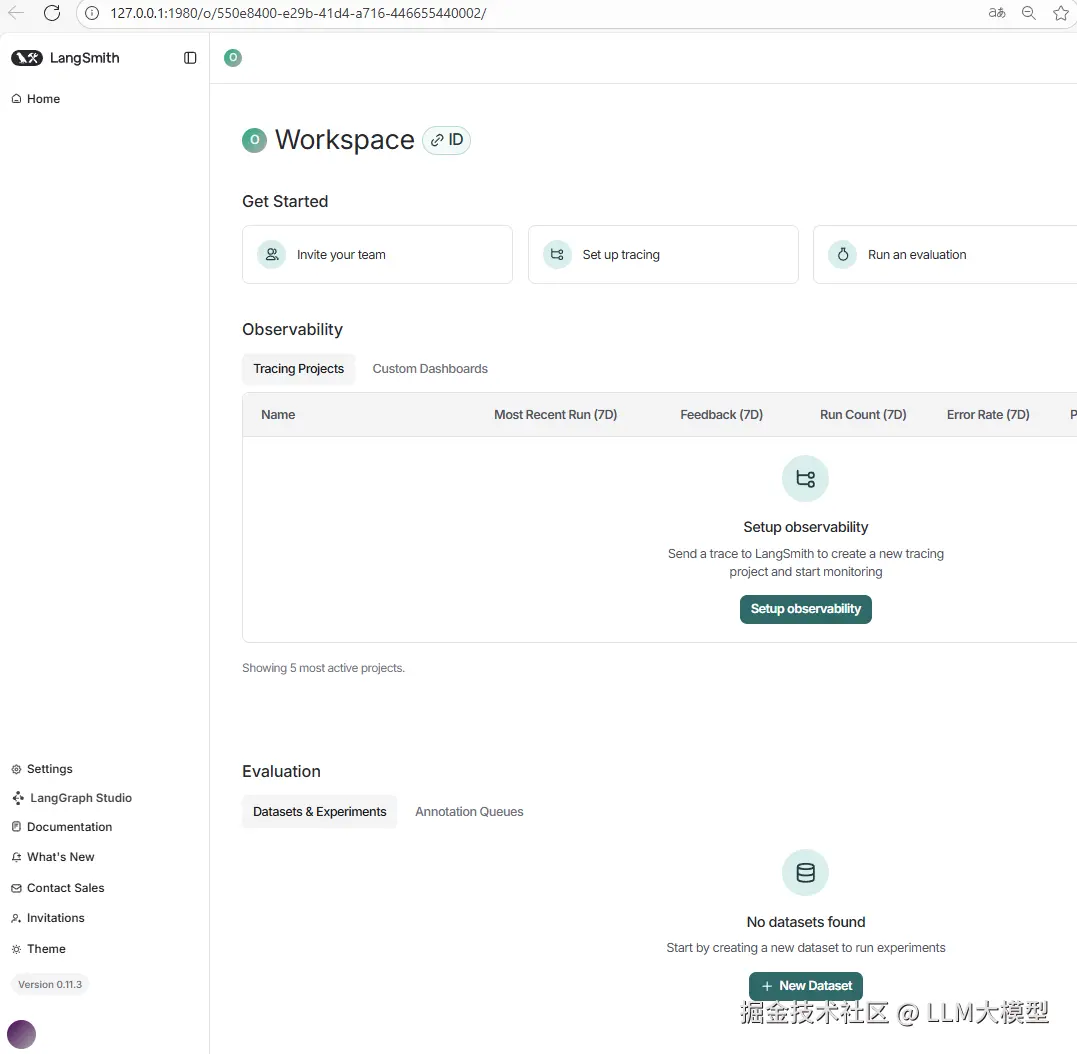Click the LangGraph Studio graph icon
Image resolution: width=1077 pixels, height=1054 pixels.
tap(19, 798)
